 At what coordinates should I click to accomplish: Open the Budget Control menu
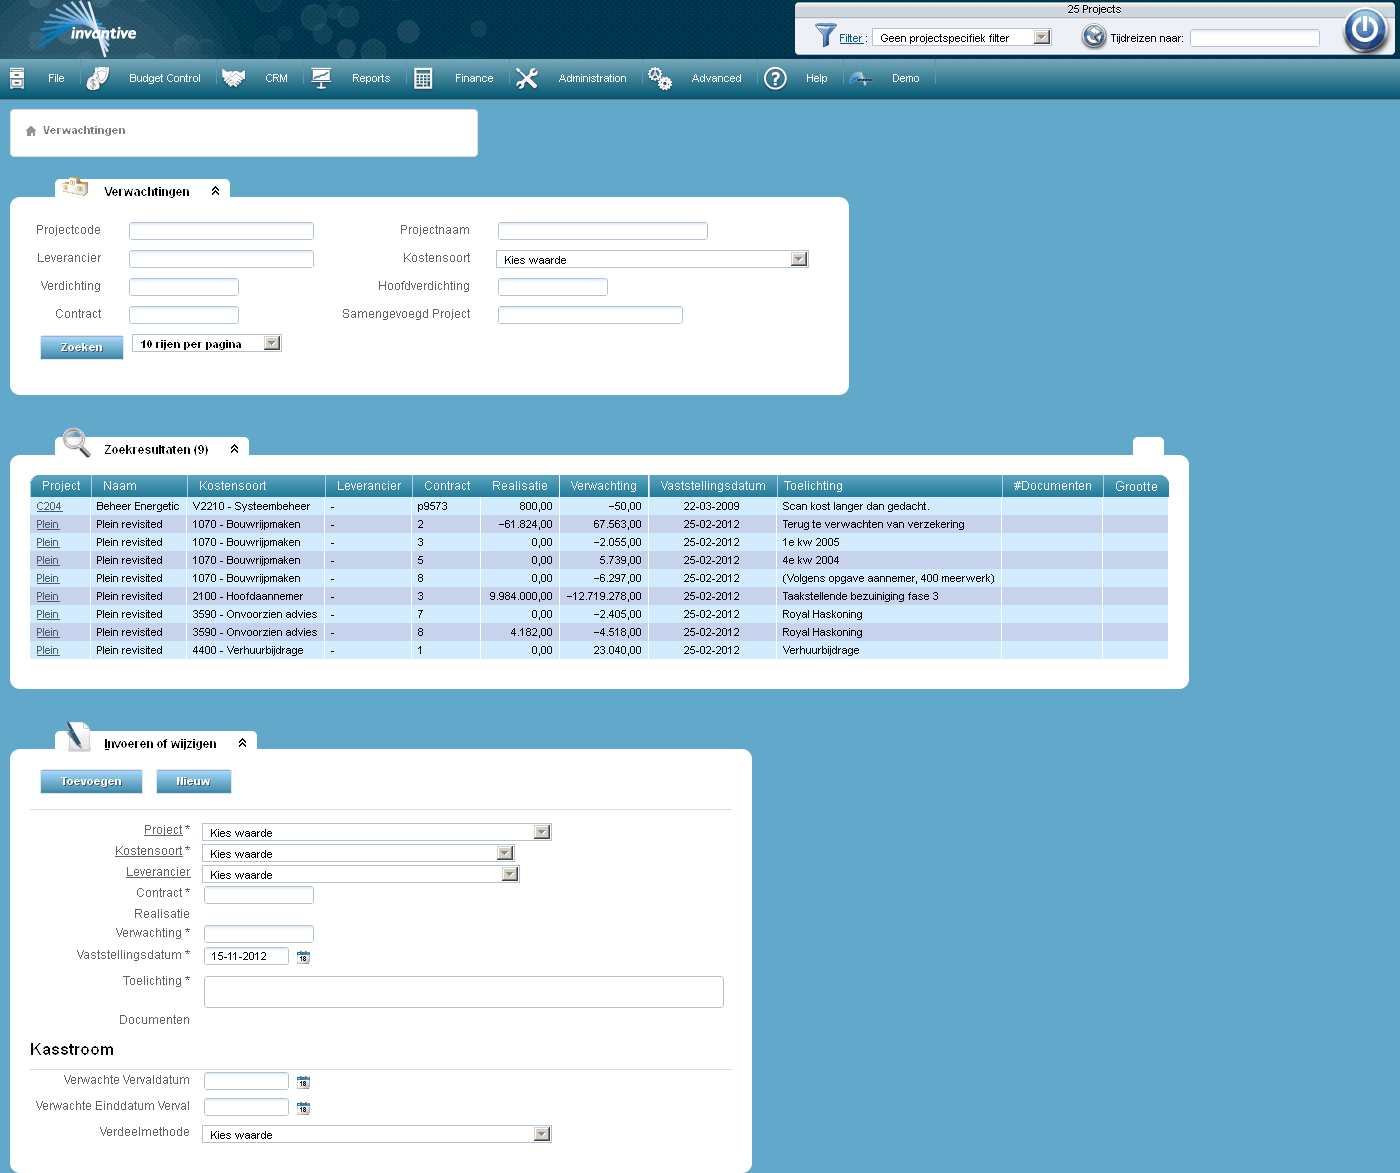point(165,78)
